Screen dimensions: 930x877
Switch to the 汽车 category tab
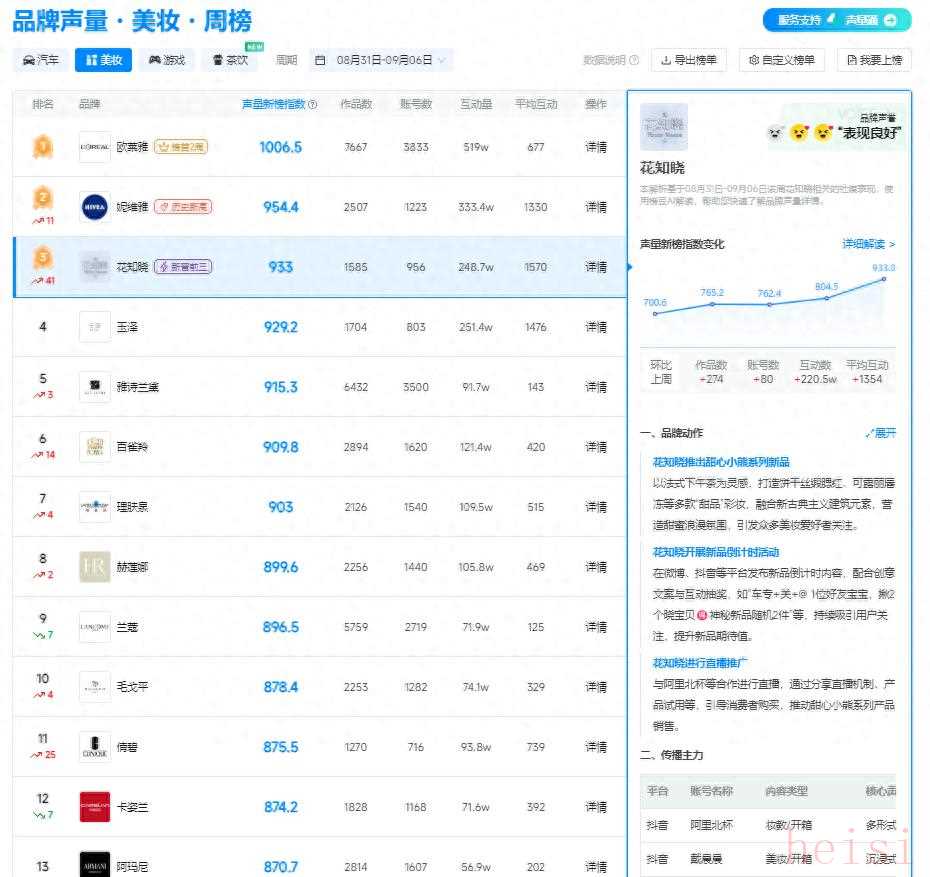coord(41,60)
